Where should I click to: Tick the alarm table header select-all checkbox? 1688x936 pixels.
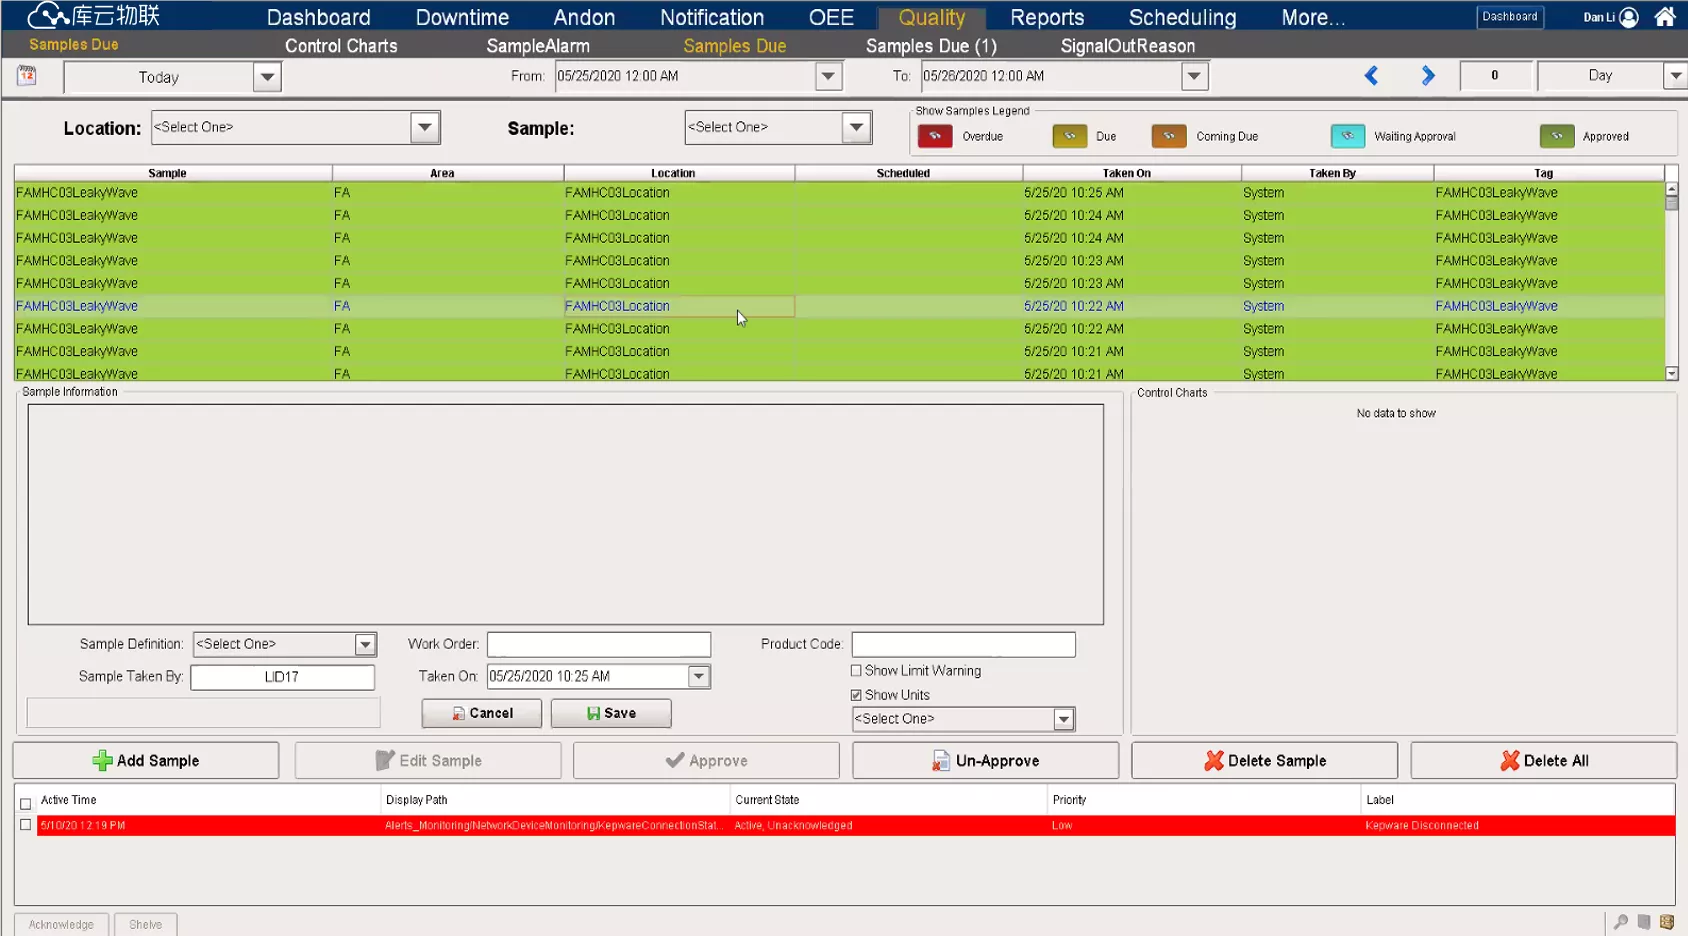[x=26, y=804]
